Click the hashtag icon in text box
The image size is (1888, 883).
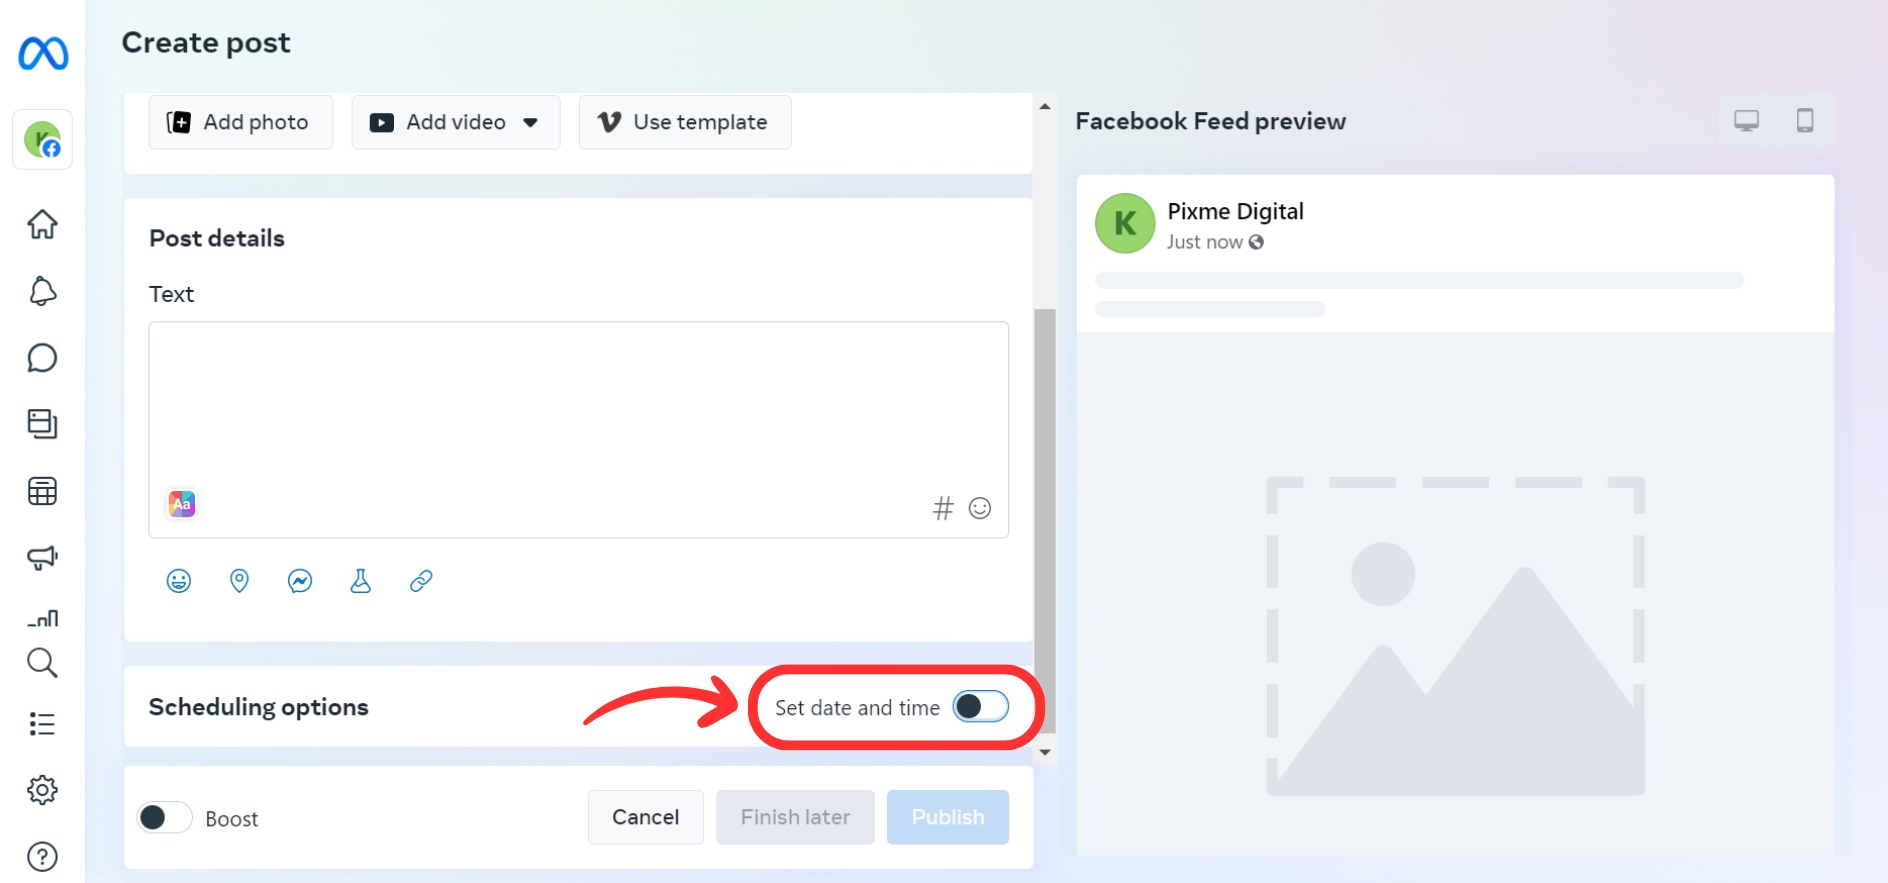point(943,509)
